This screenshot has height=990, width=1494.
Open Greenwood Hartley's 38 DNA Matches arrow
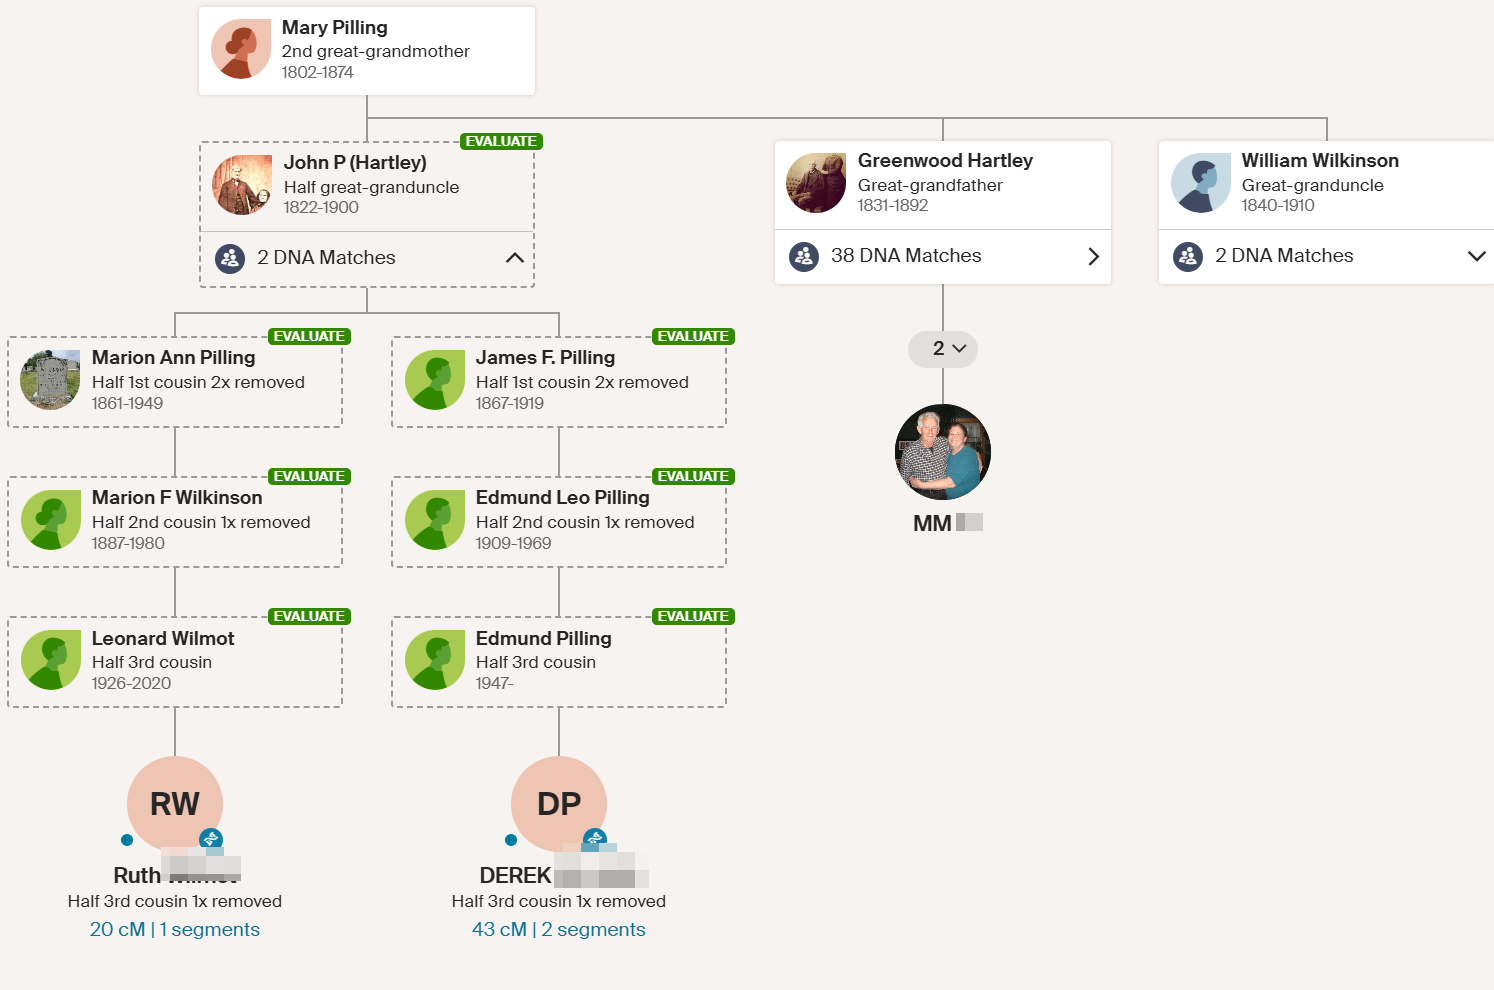pyautogui.click(x=1093, y=256)
